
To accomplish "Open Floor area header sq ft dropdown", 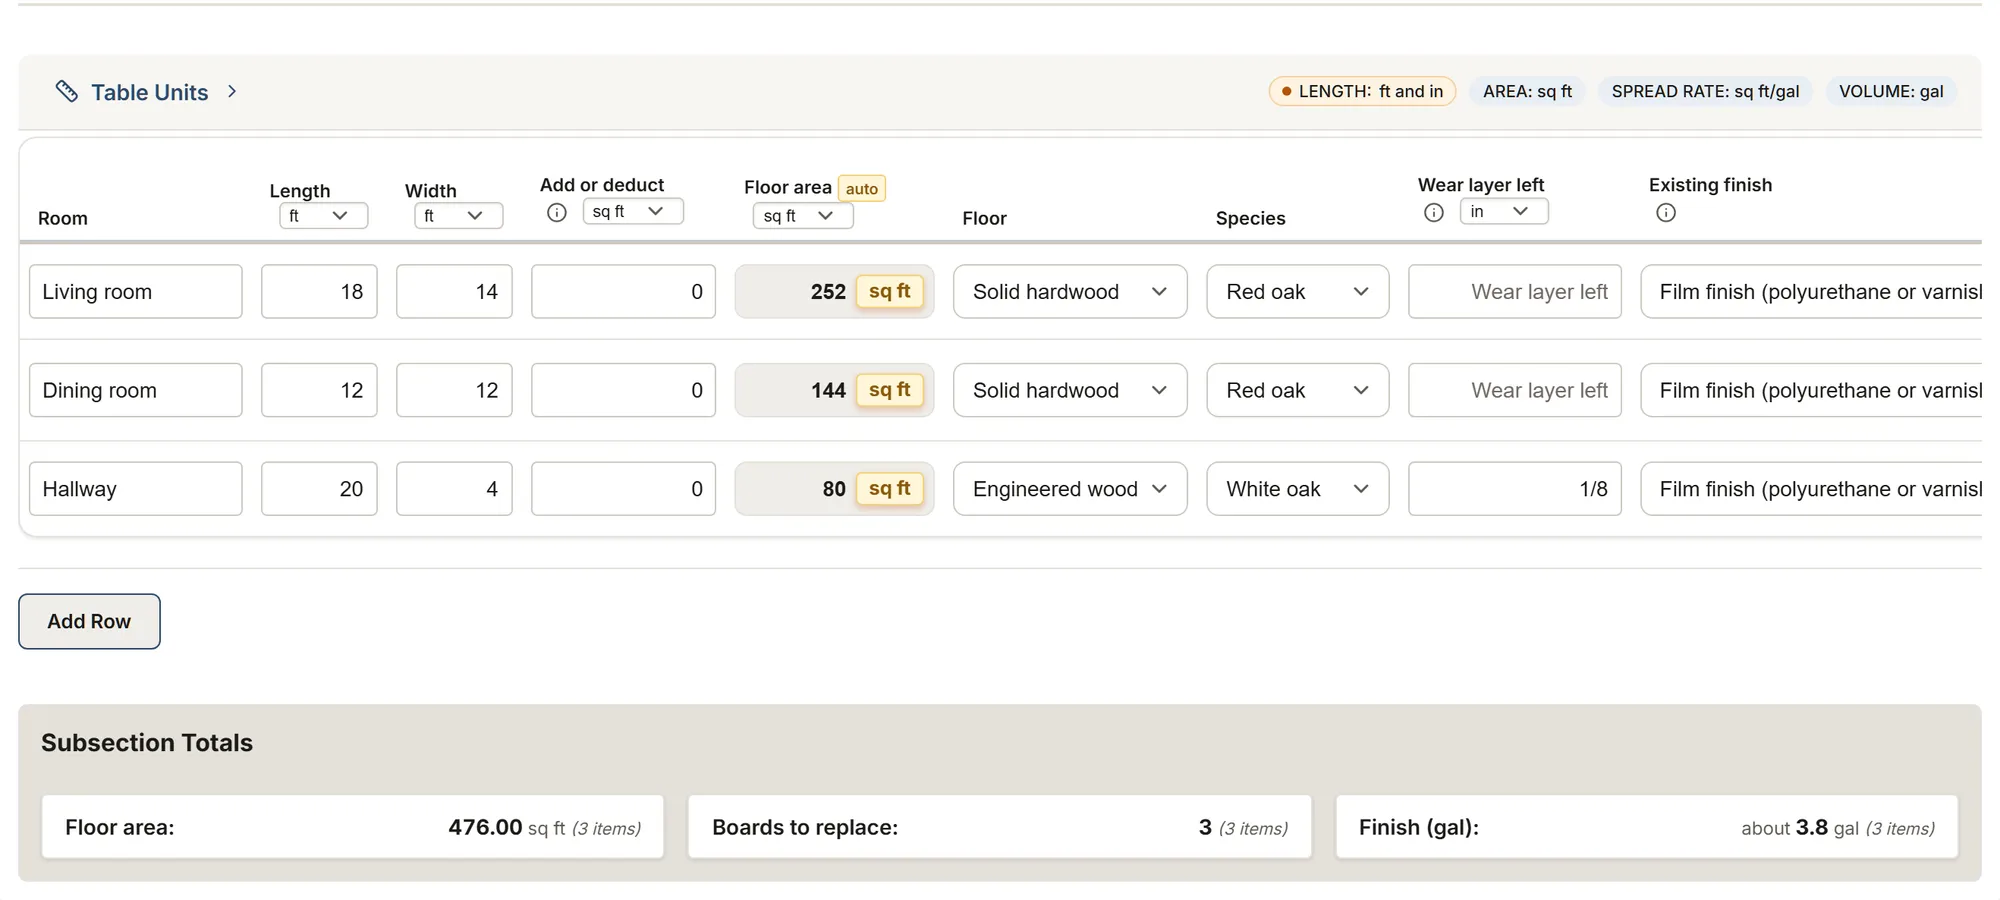I will (803, 215).
